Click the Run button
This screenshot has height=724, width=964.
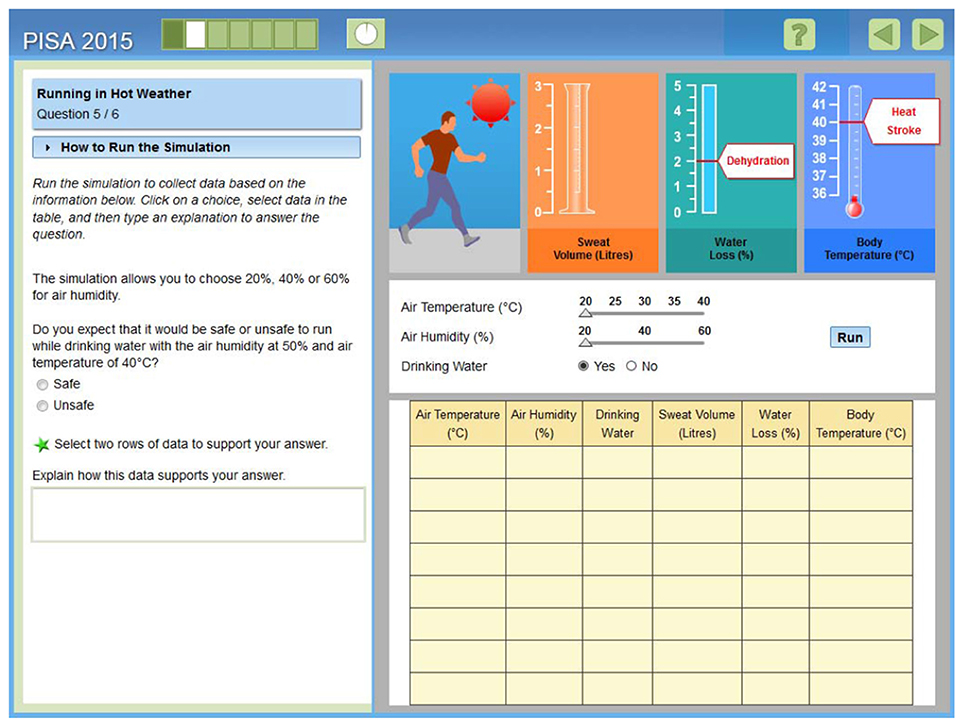click(x=850, y=337)
